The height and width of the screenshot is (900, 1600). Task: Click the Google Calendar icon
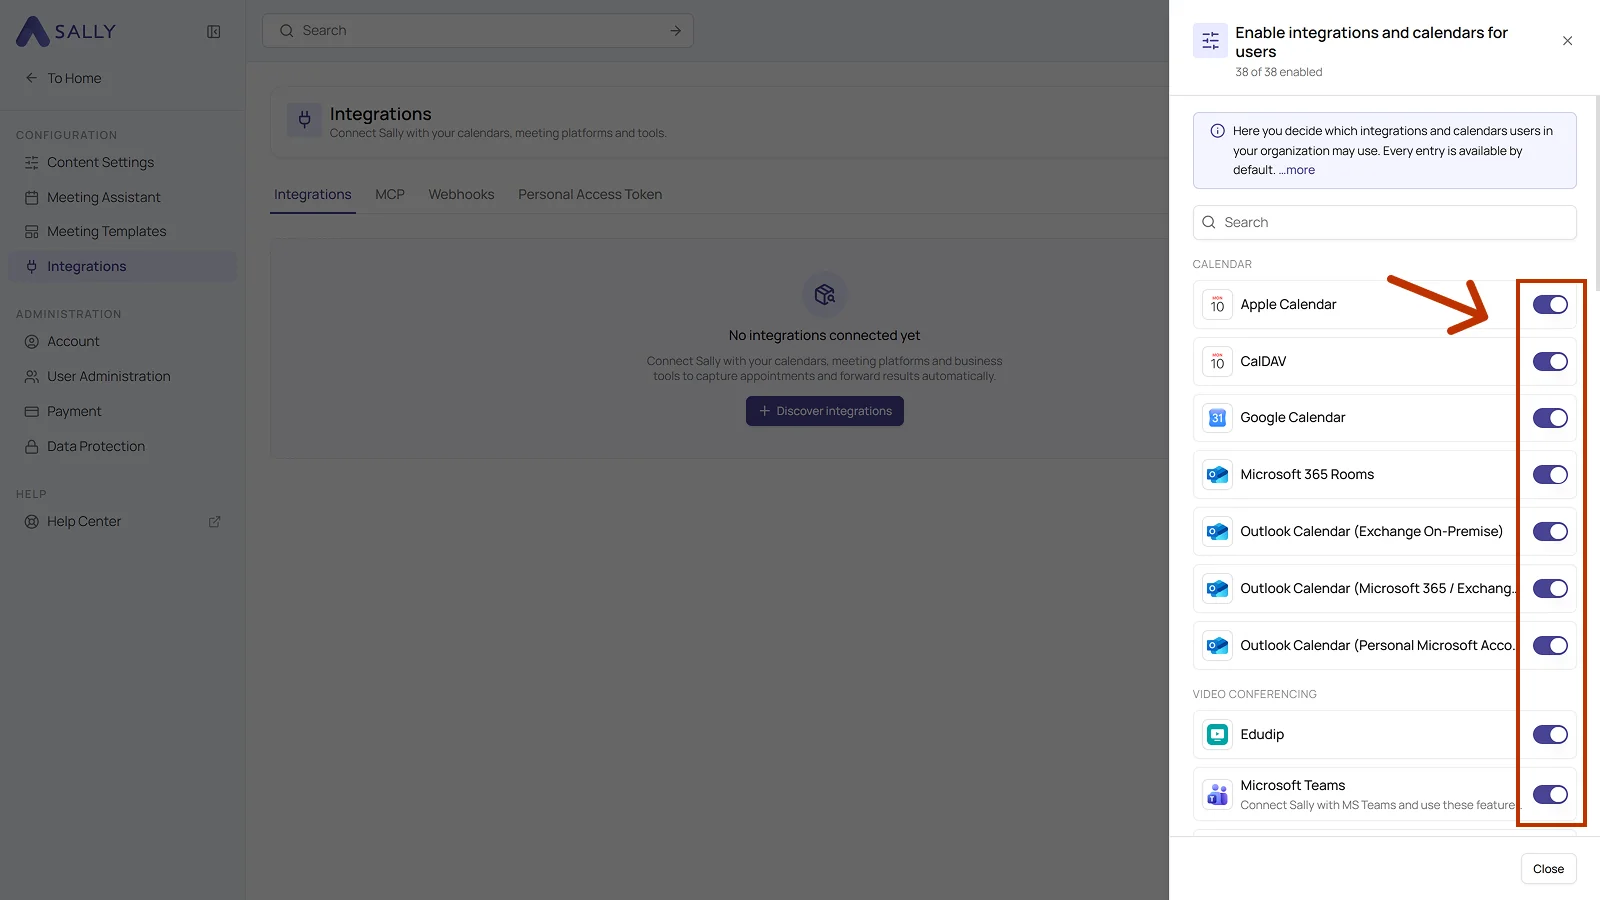point(1217,418)
